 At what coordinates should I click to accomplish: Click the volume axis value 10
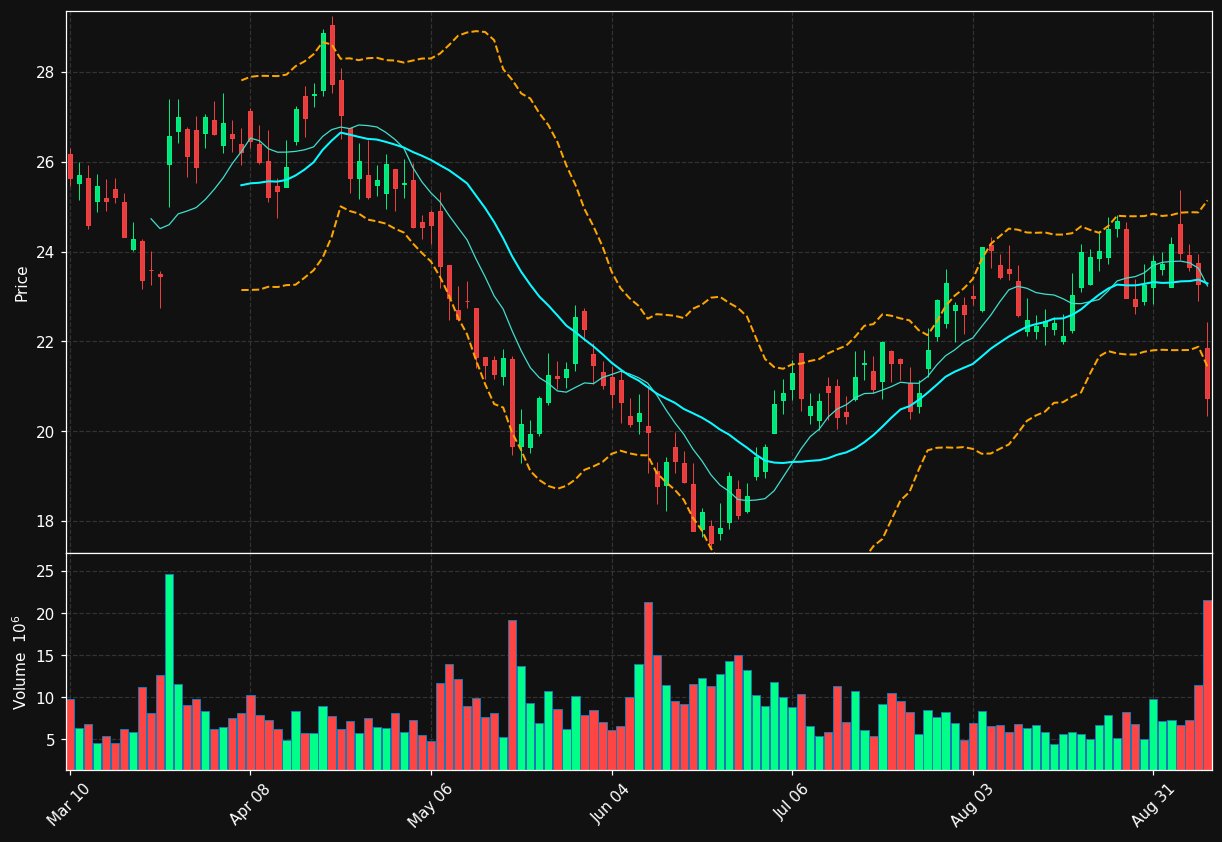pyautogui.click(x=47, y=698)
